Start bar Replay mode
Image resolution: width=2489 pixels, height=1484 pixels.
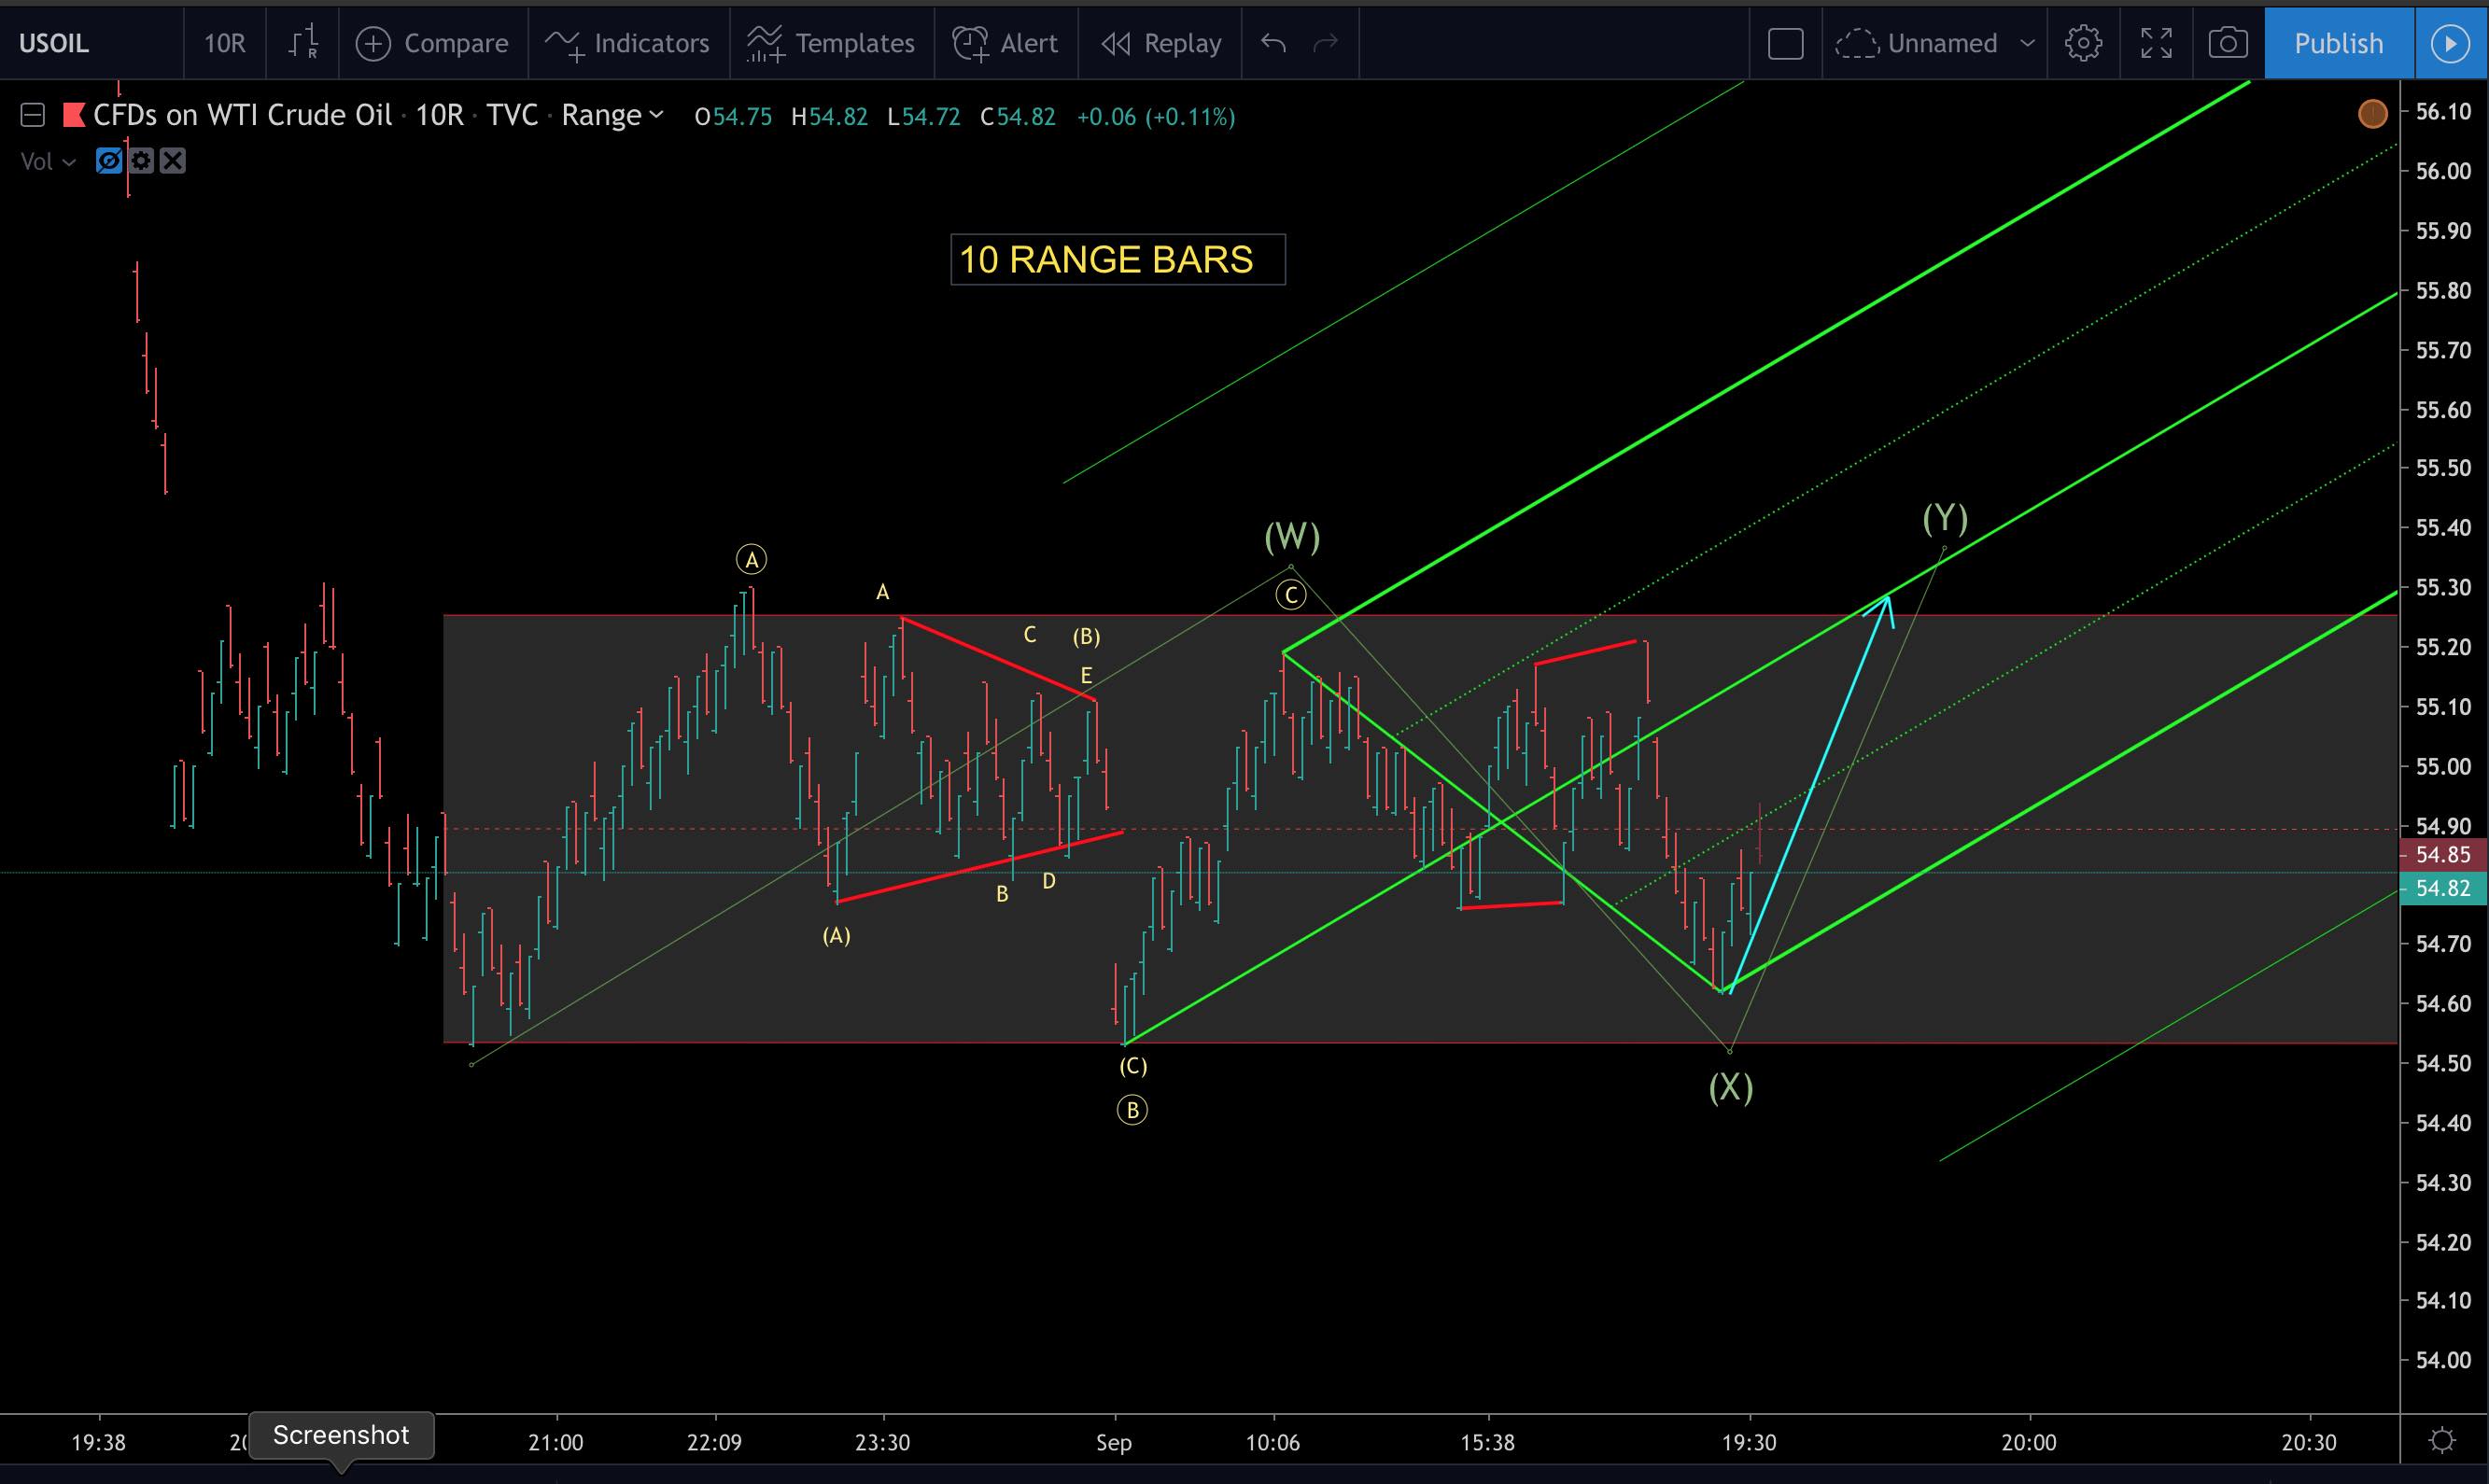tap(1161, 43)
